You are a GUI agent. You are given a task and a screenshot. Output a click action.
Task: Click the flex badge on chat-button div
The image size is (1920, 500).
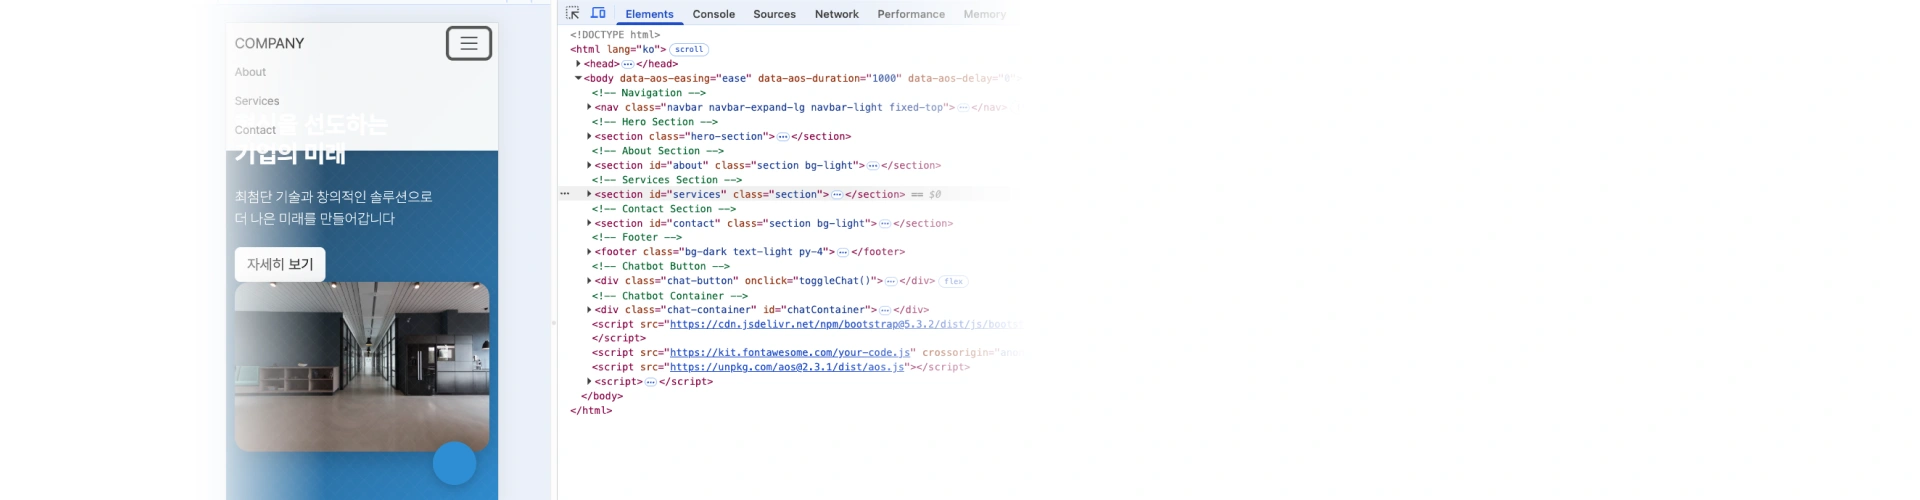pyautogui.click(x=954, y=281)
